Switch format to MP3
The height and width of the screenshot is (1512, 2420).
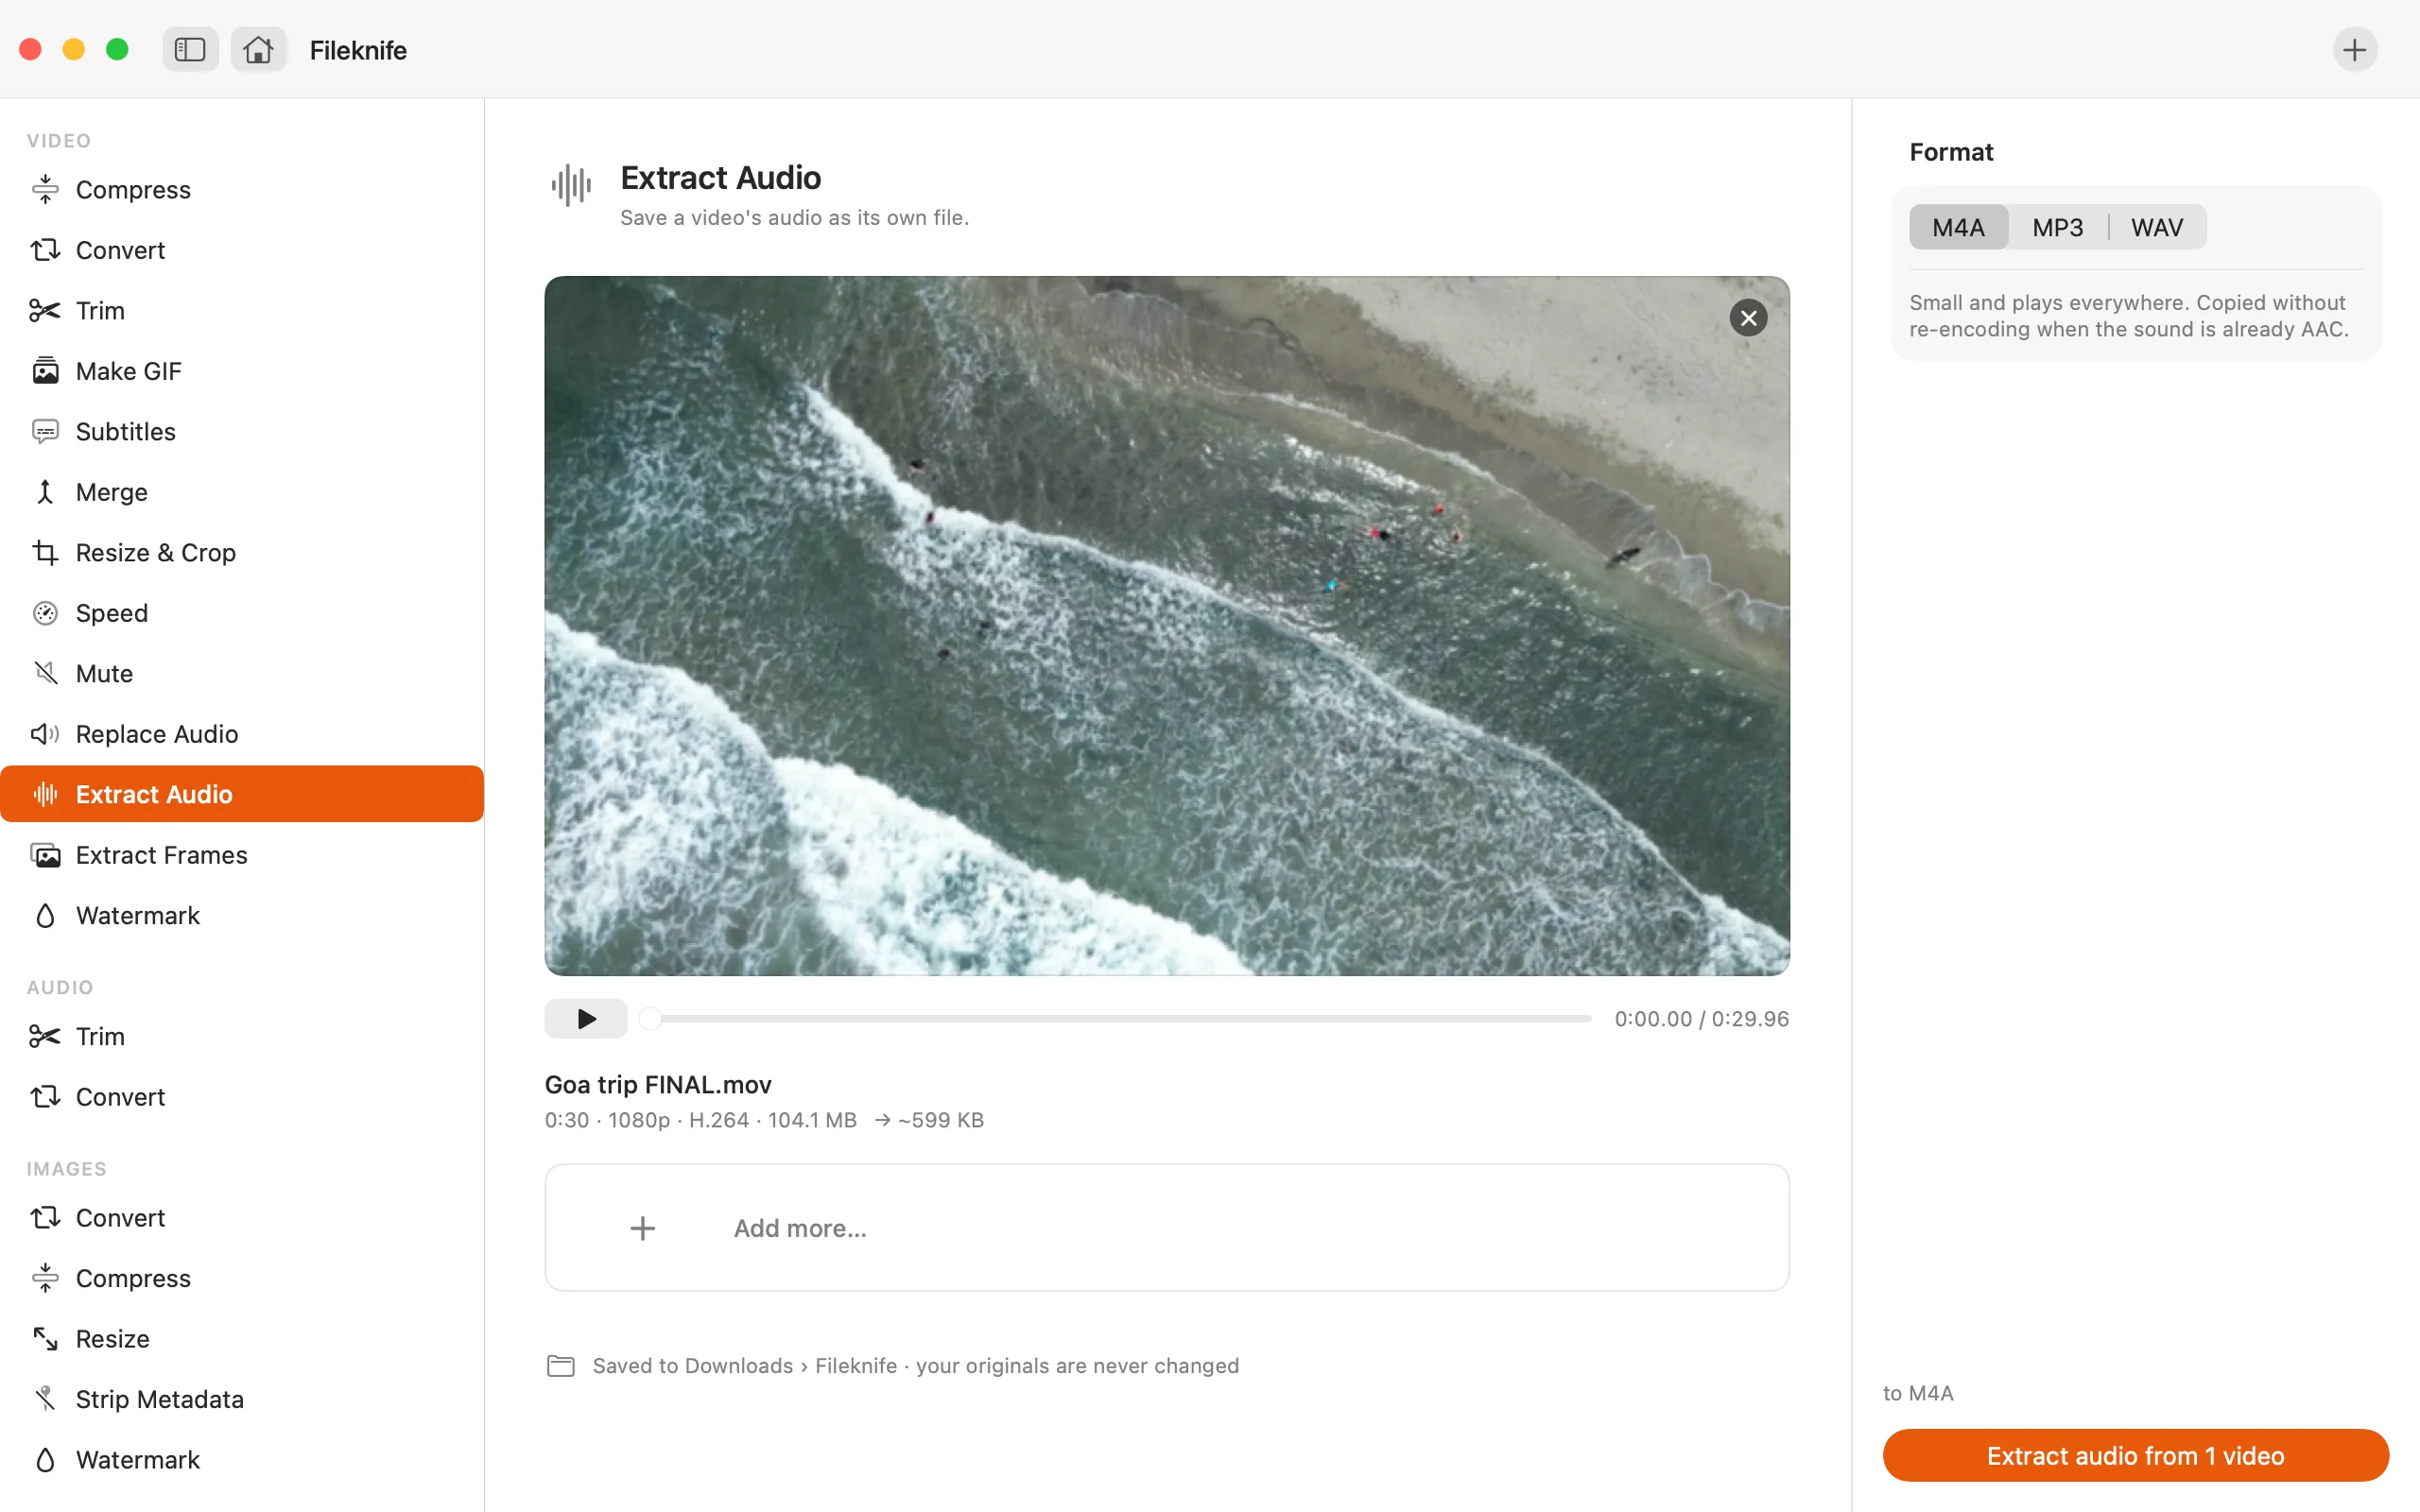coord(2057,227)
